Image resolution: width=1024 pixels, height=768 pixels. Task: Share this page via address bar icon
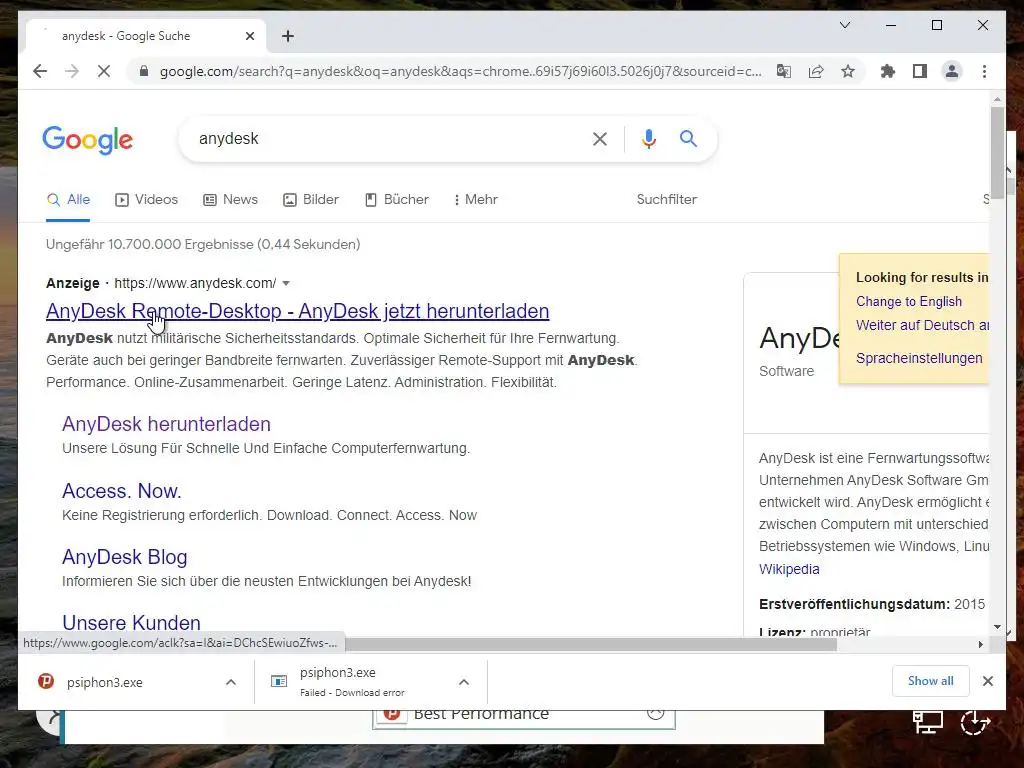[816, 71]
